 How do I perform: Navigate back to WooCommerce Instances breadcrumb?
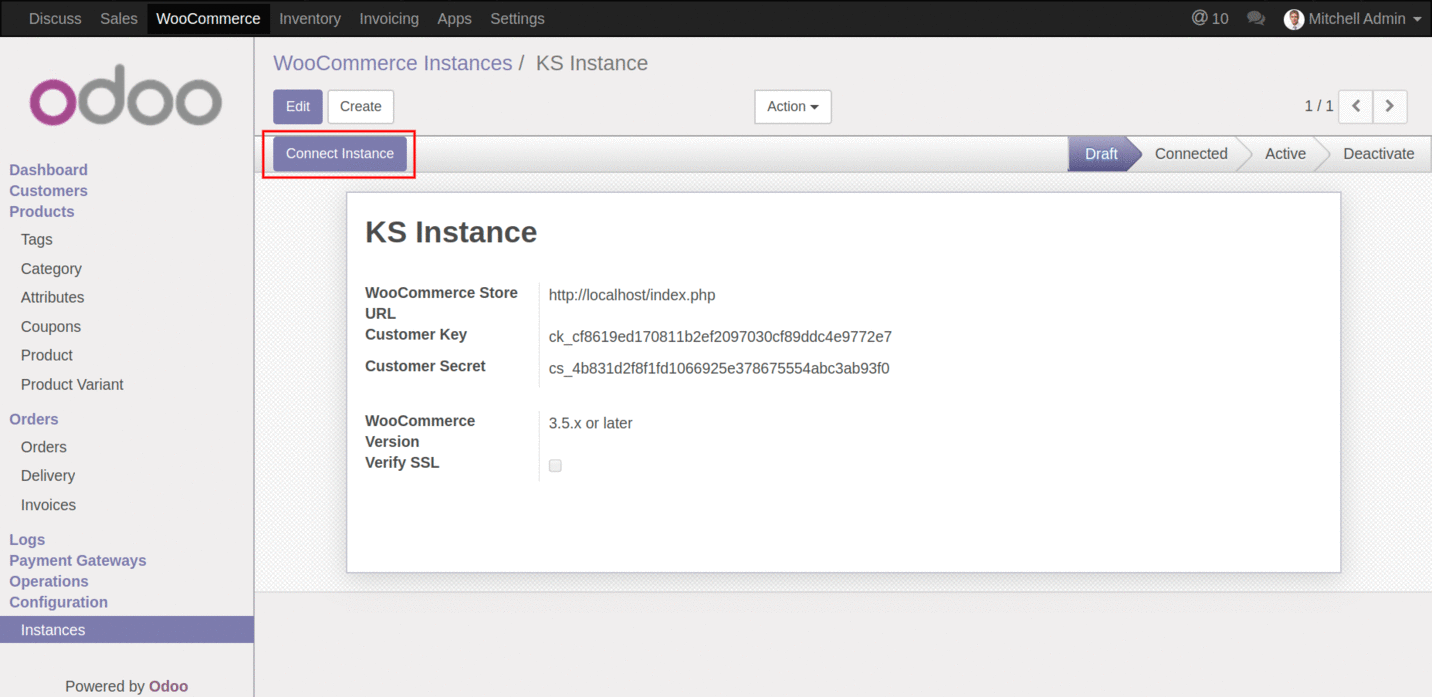click(x=392, y=63)
